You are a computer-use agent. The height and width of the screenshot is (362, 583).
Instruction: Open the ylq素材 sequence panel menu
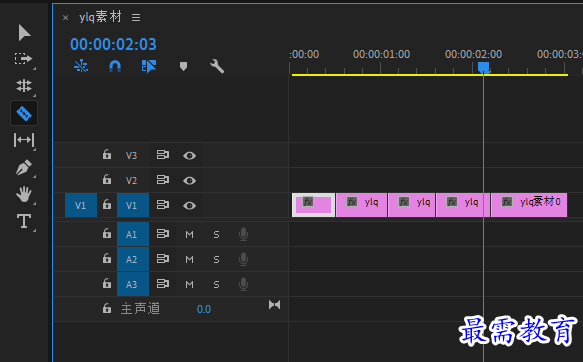(x=136, y=17)
